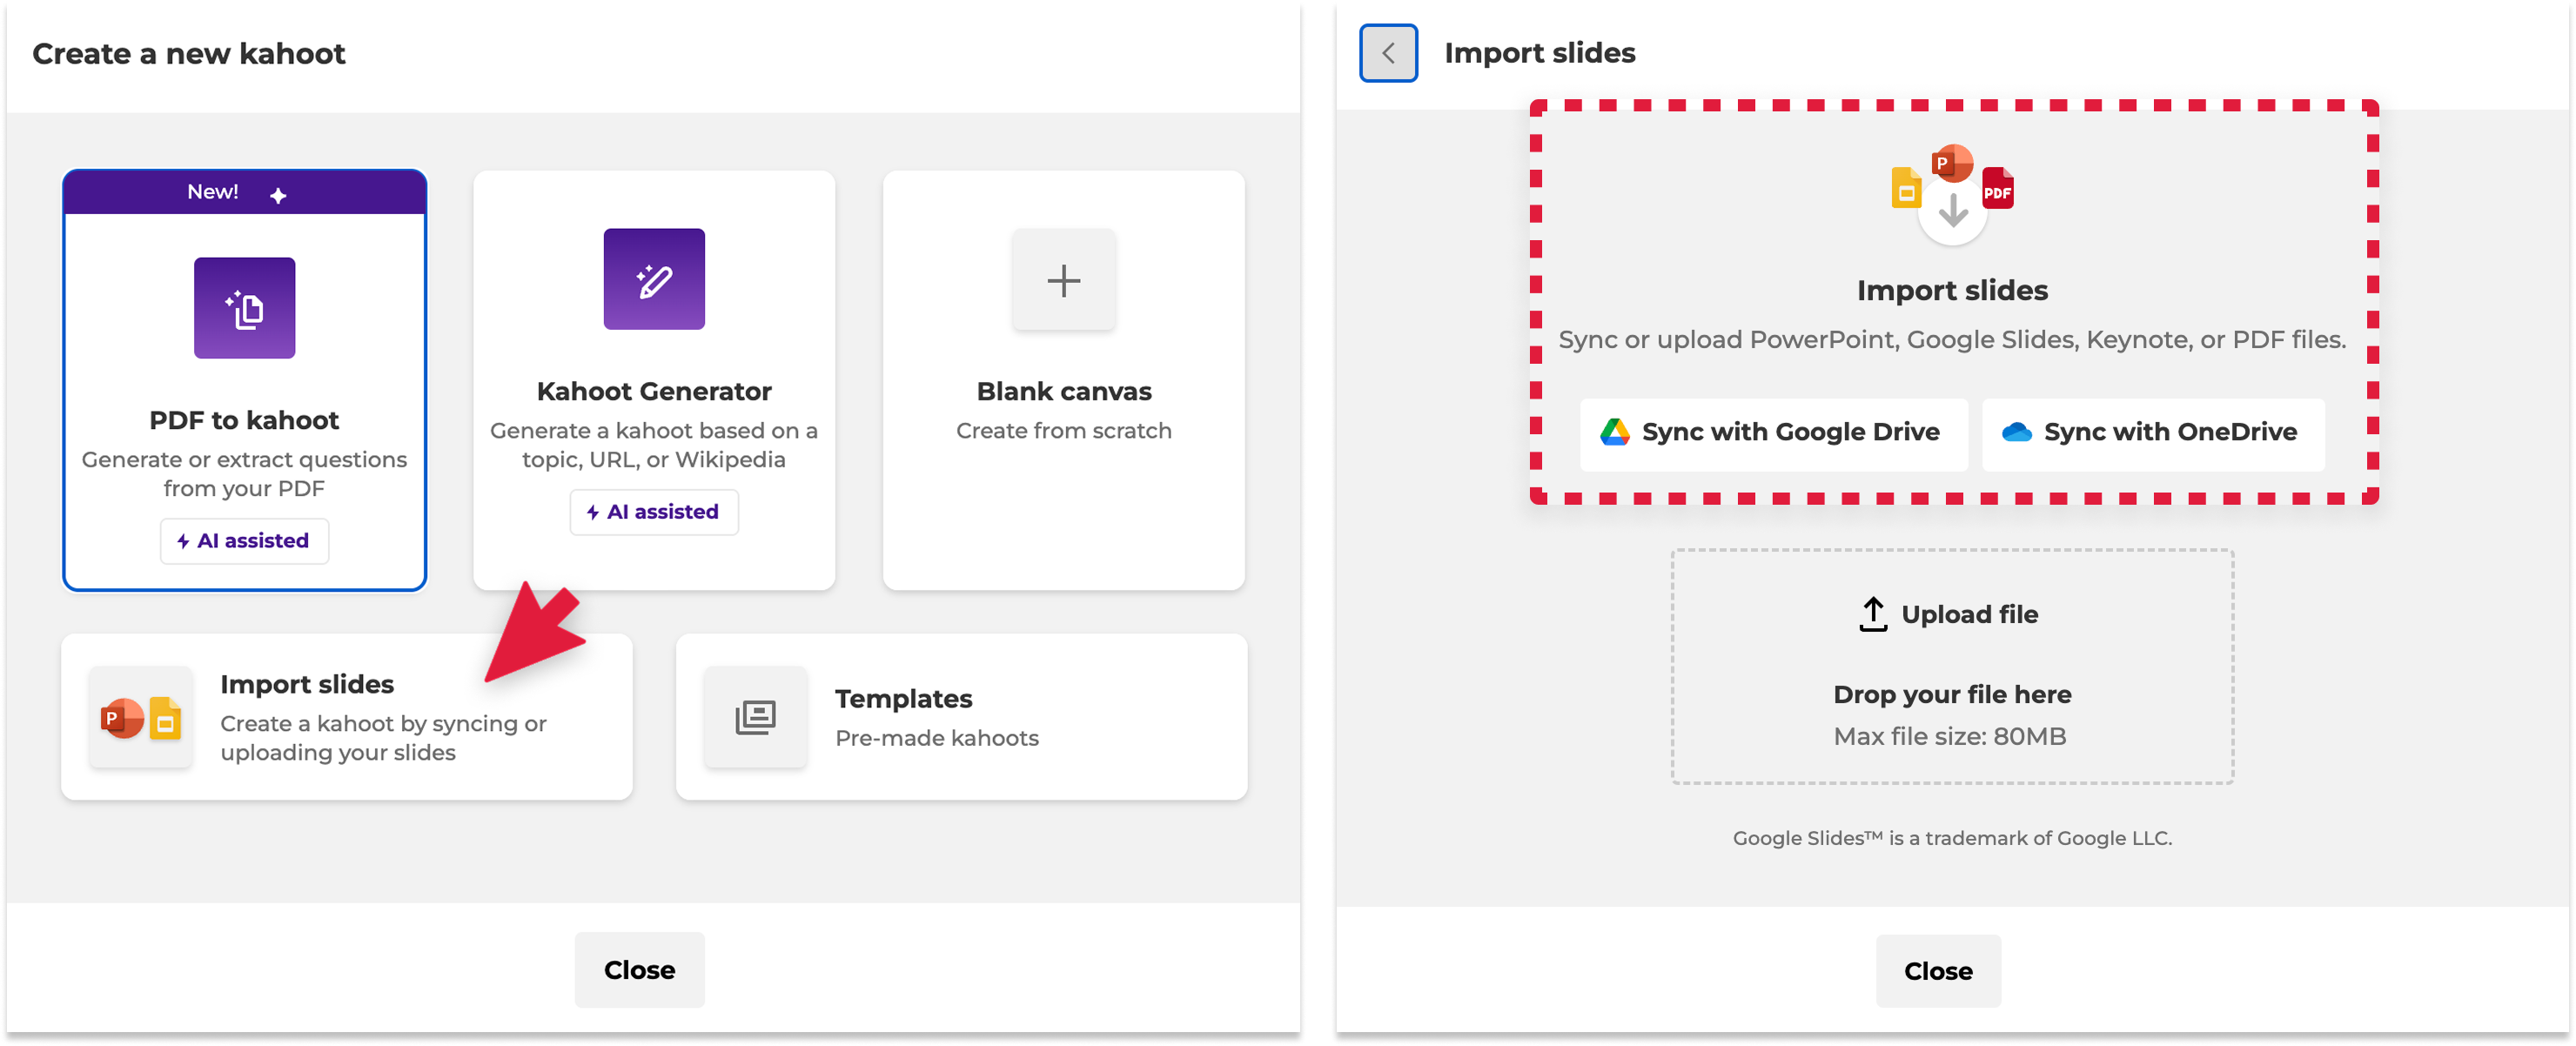The width and height of the screenshot is (2576, 1046).
Task: Open the PDF to kahoot card
Action: [x=245, y=380]
